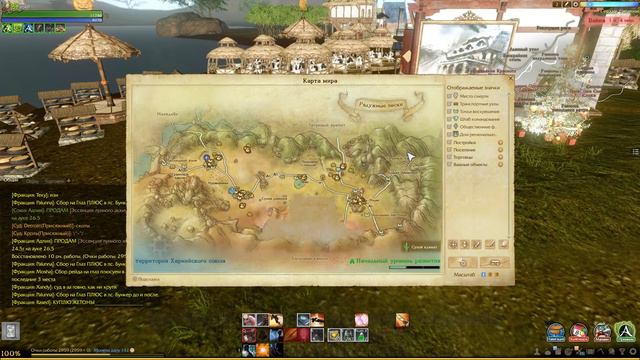Toggle the Дом региональн. checkbox

point(449,134)
